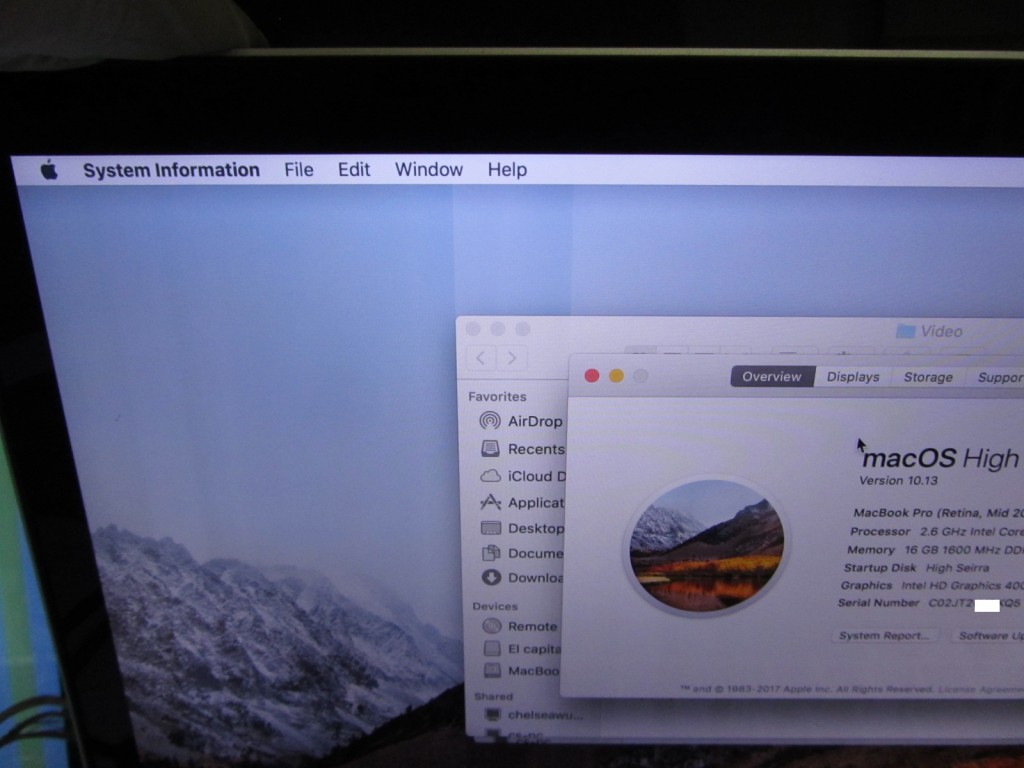Open the Window menu
Image resolution: width=1024 pixels, height=768 pixels.
(428, 170)
